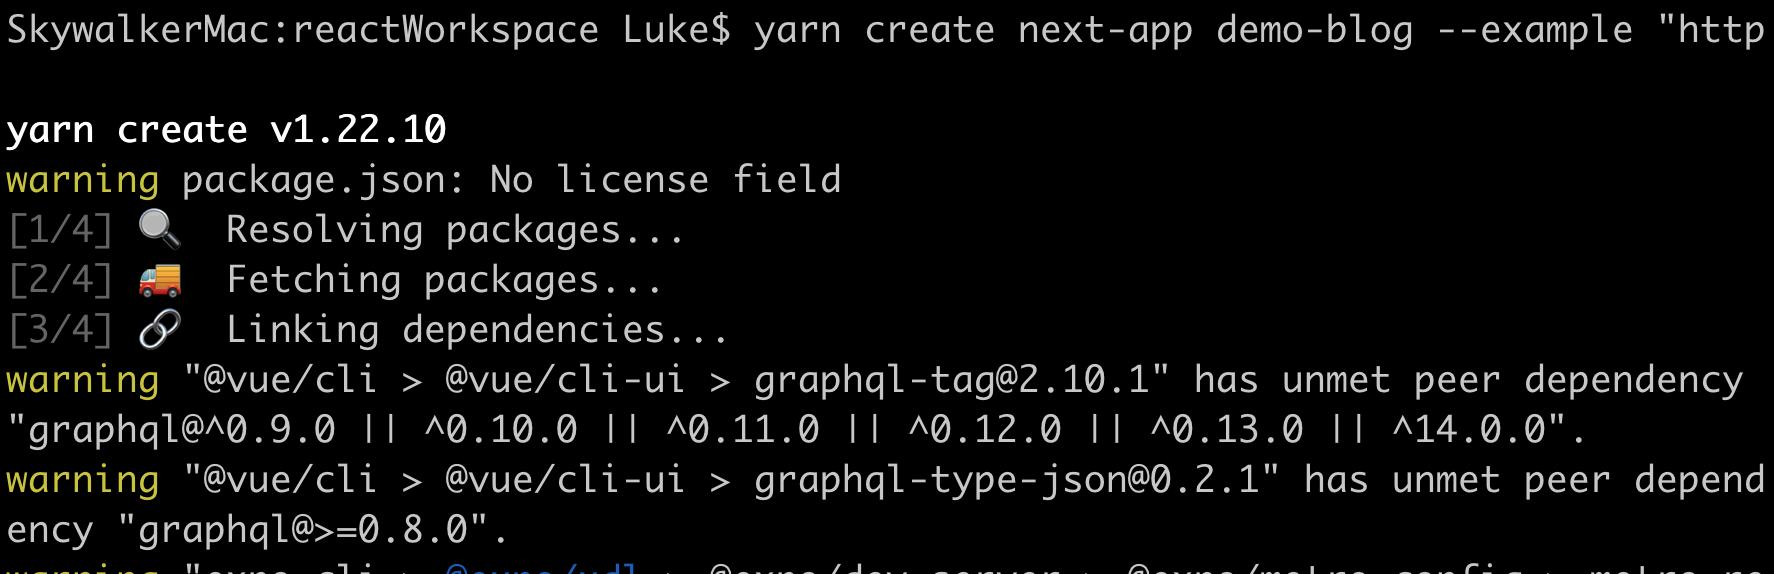Image resolution: width=1774 pixels, height=574 pixels.
Task: Click the SkywalkerMac:reactWorkspace prompt text
Action: (302, 30)
